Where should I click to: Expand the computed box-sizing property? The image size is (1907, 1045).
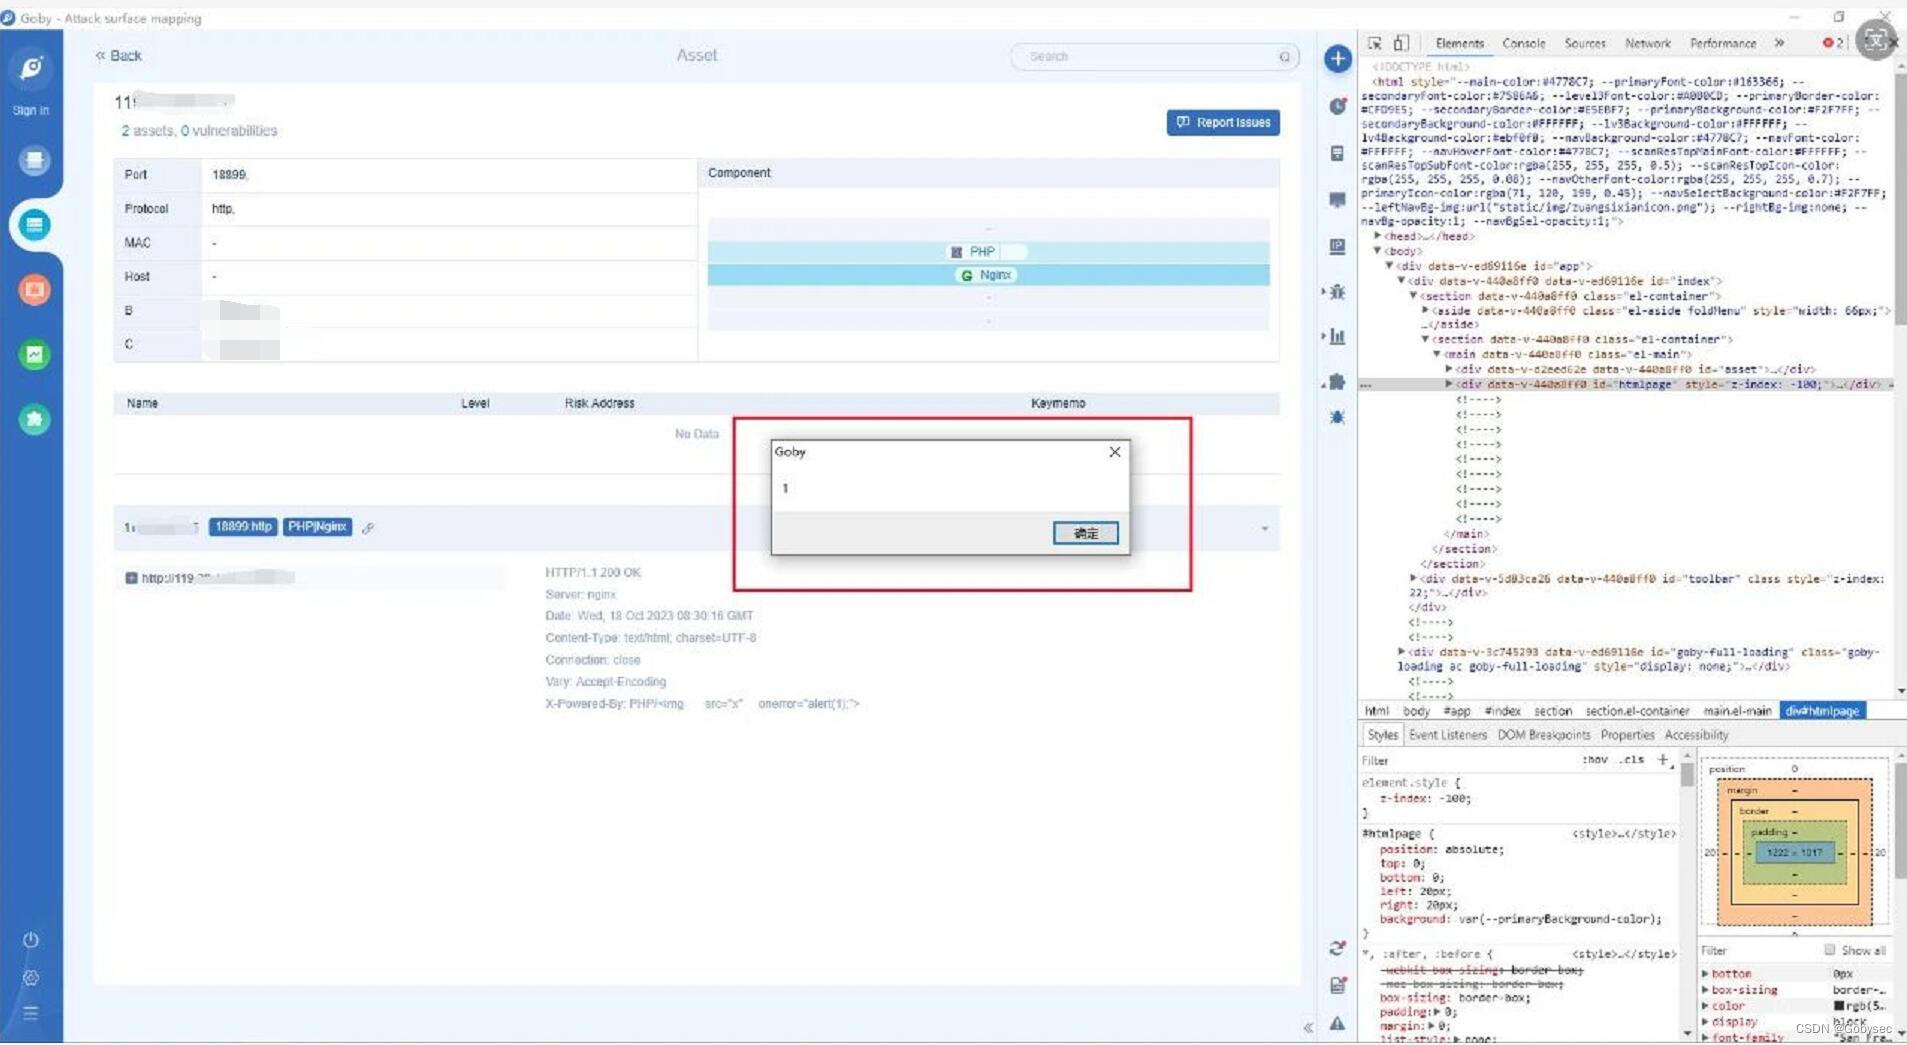pos(1705,990)
